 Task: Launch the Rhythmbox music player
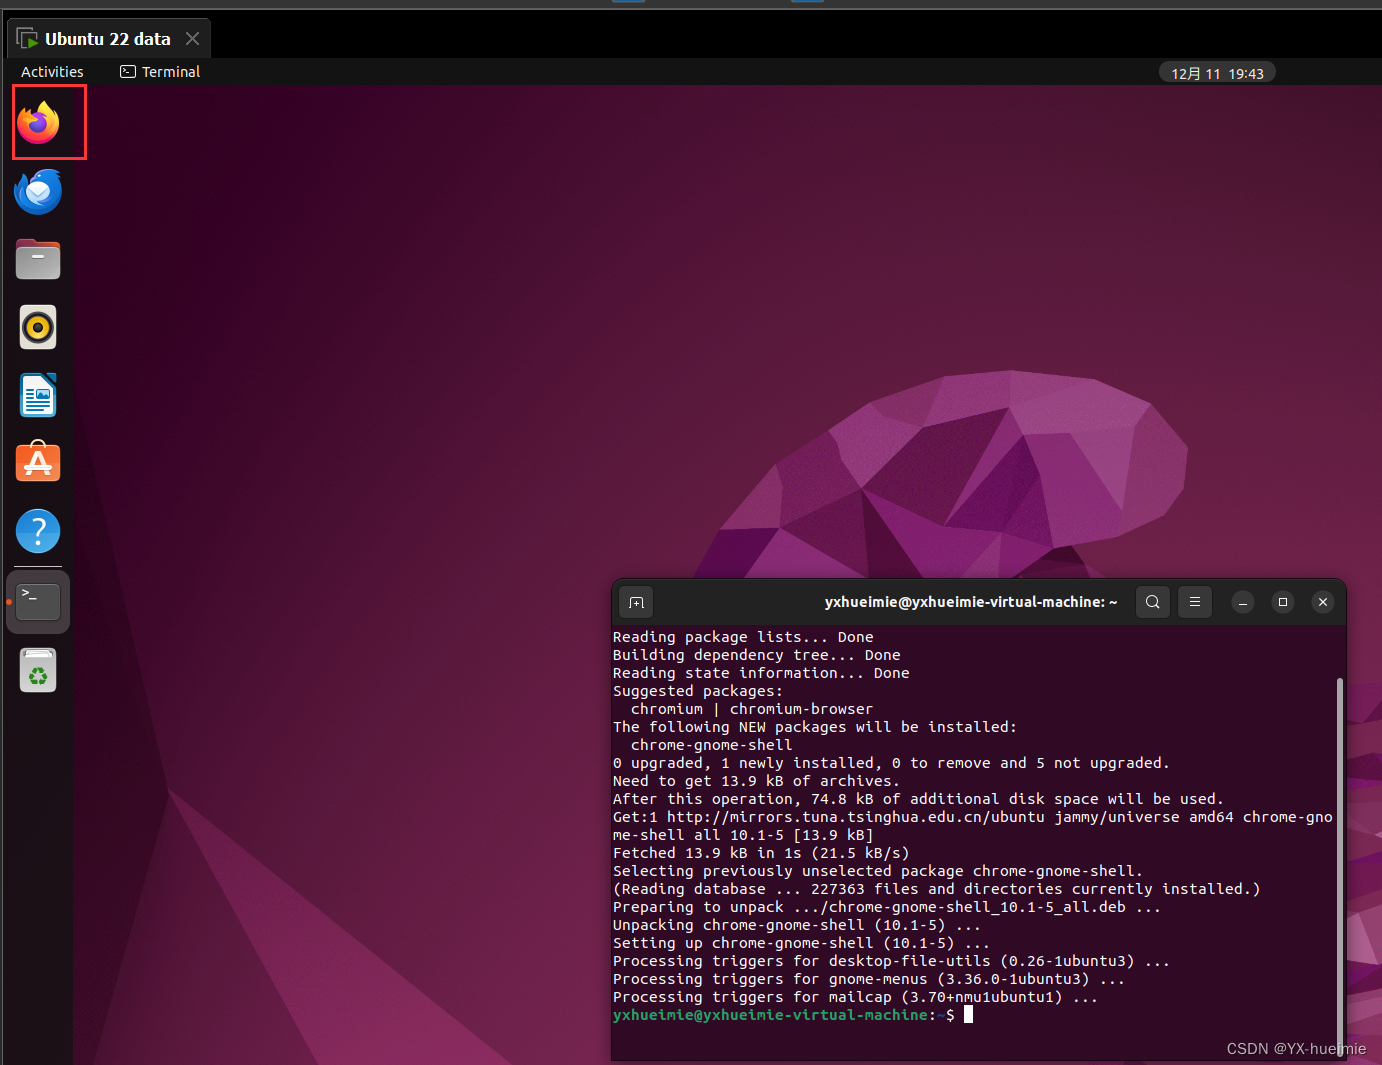[x=37, y=327]
